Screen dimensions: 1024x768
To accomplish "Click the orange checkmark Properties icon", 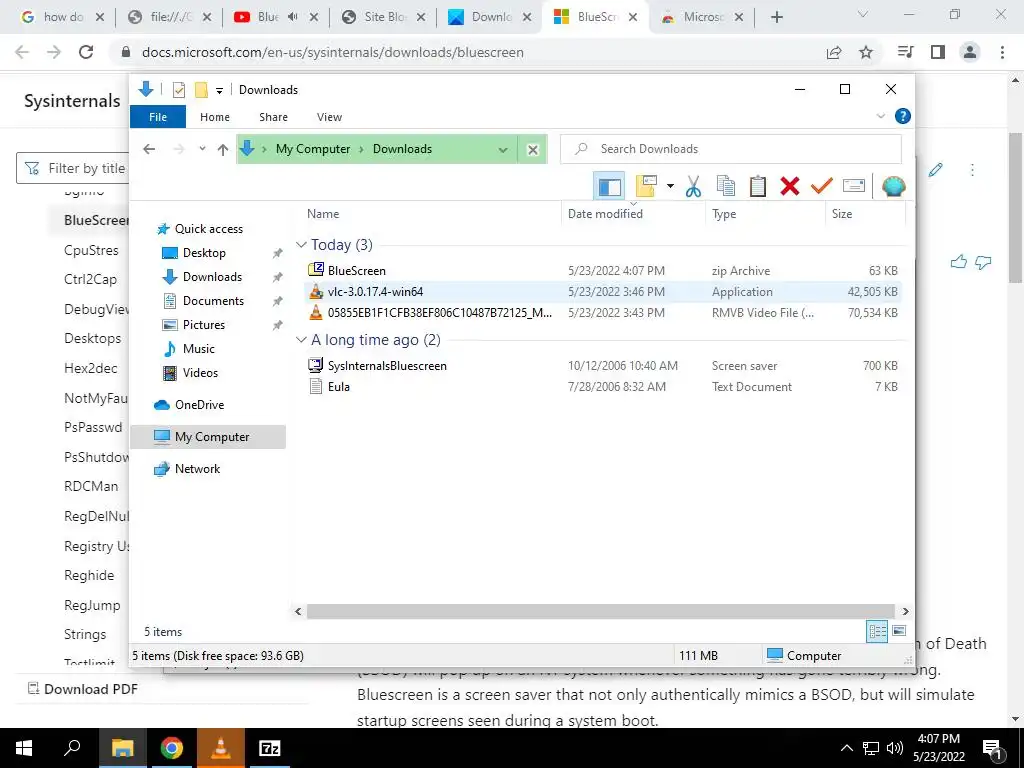I will (x=822, y=187).
